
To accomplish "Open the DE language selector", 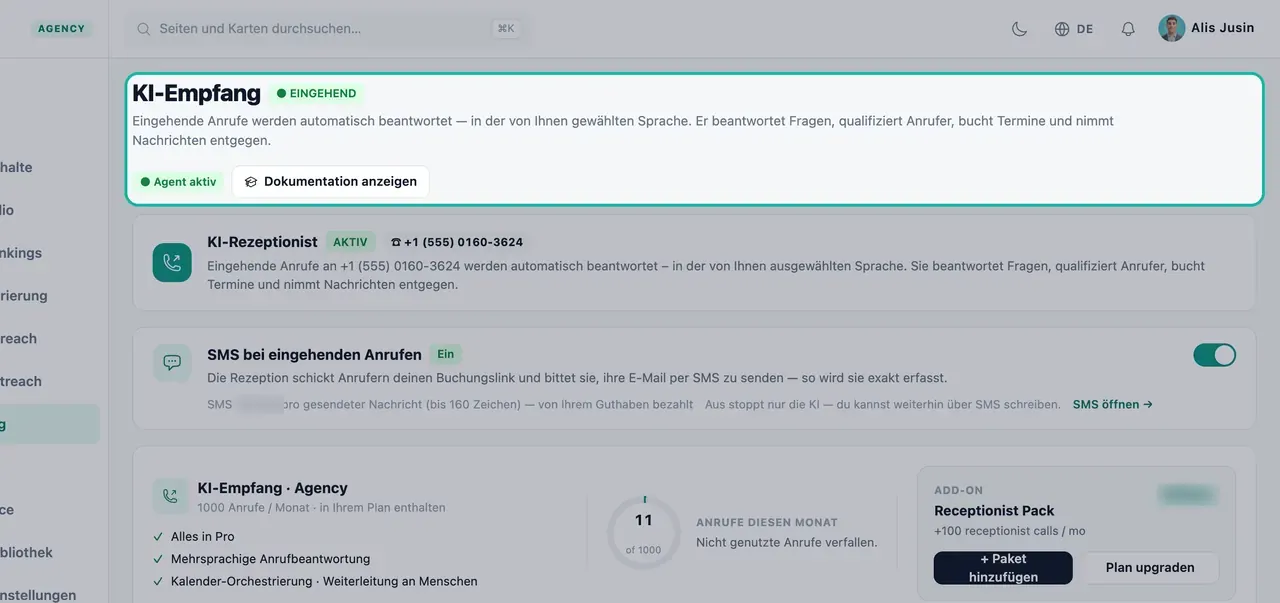I will click(x=1074, y=29).
